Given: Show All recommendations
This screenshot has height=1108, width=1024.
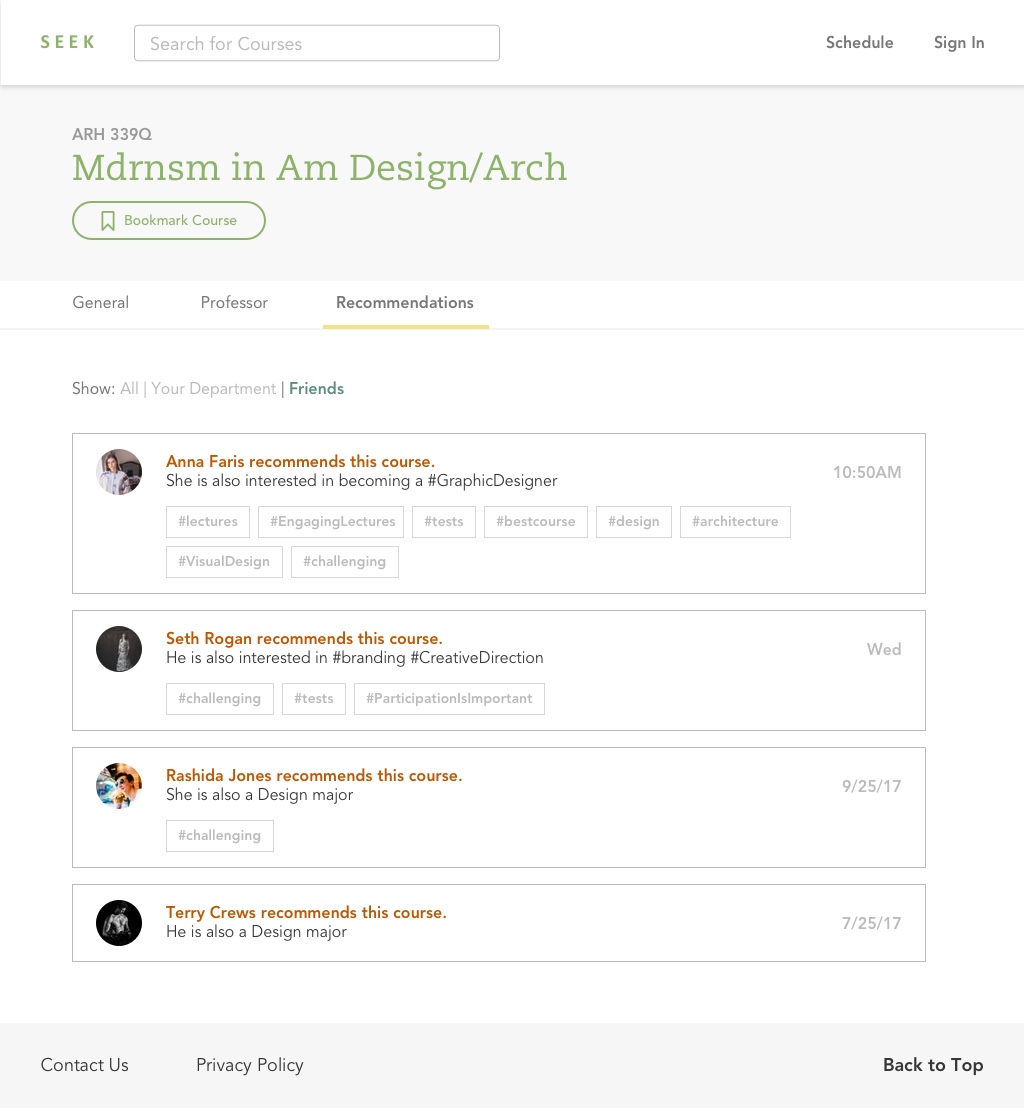Looking at the screenshot, I should click(129, 389).
